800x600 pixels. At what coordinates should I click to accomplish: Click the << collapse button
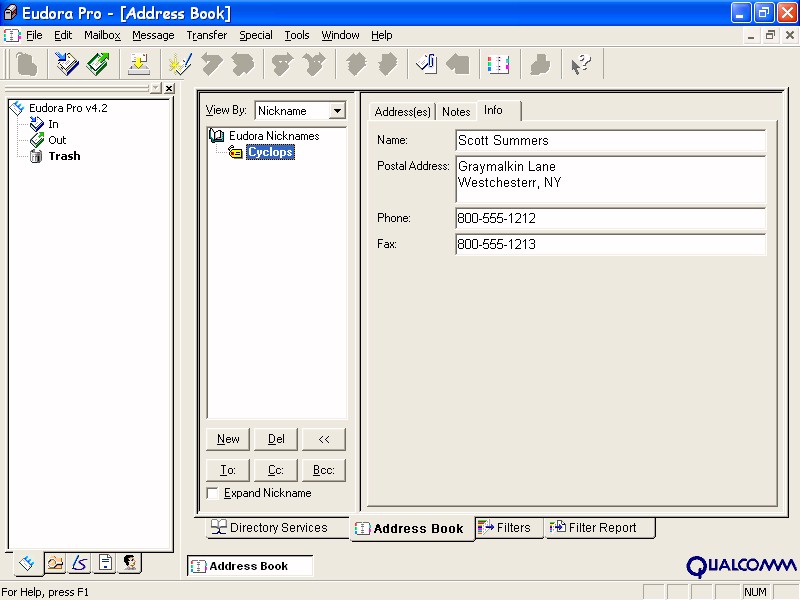click(x=324, y=439)
